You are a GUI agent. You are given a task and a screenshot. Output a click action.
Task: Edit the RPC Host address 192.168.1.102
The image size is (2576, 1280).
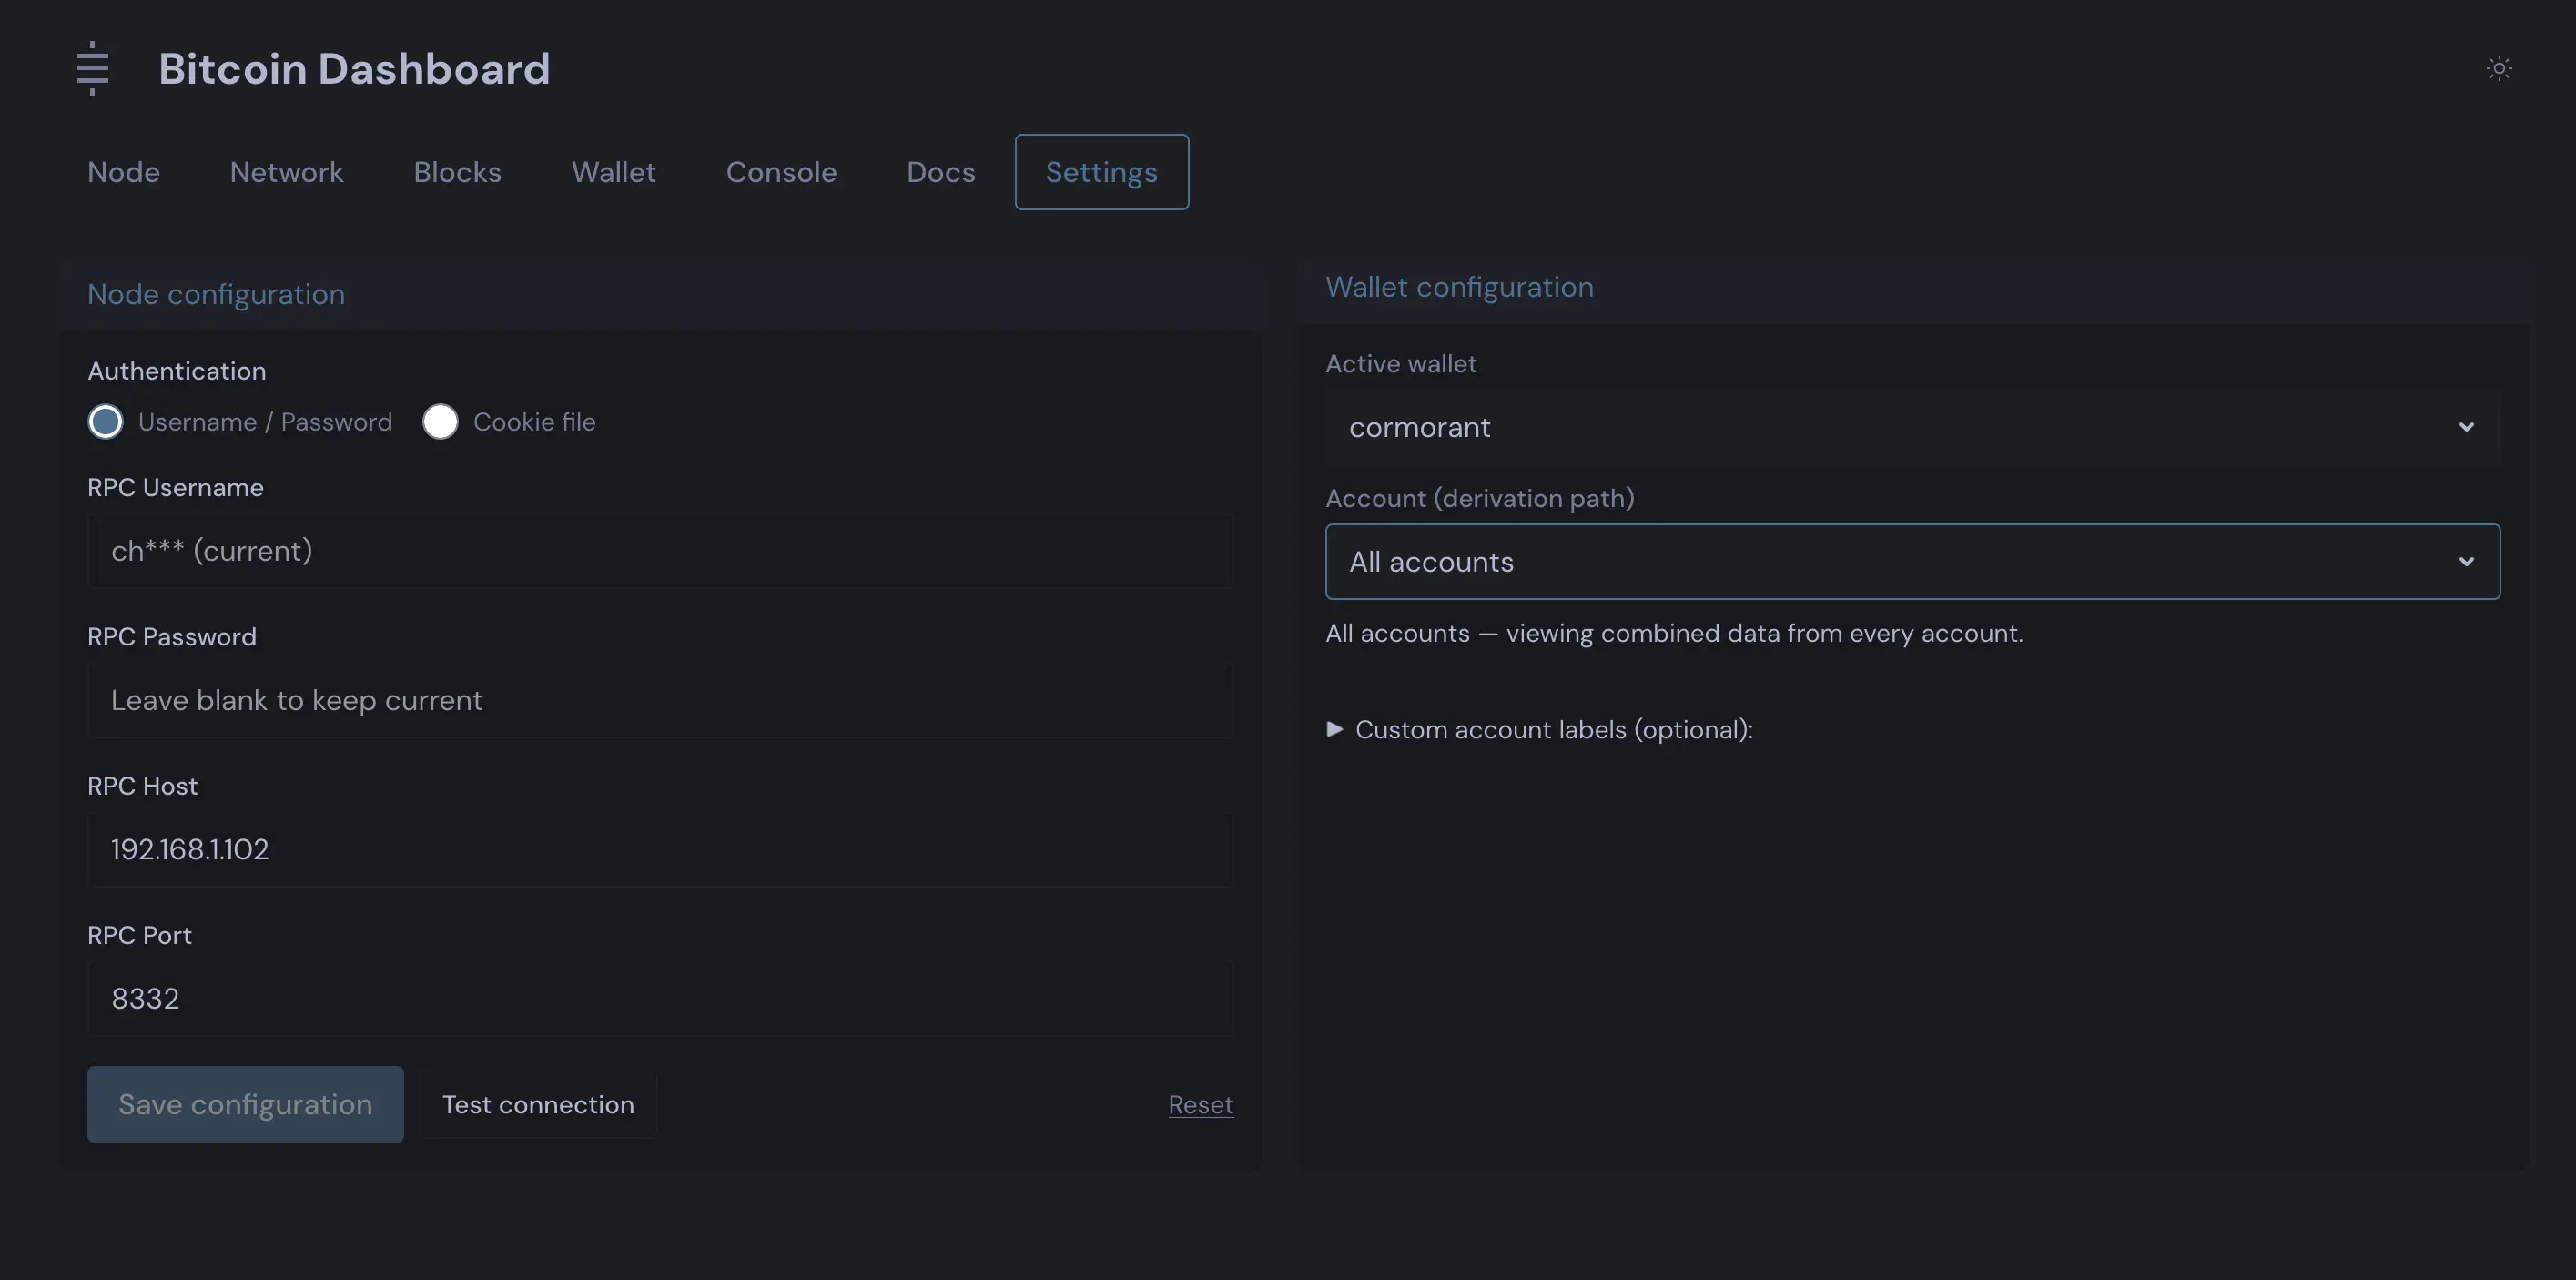660,850
